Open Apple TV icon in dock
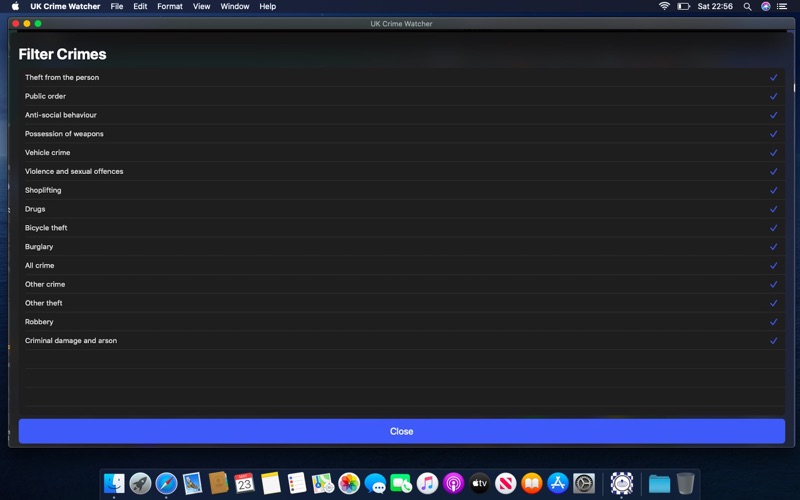 point(479,483)
